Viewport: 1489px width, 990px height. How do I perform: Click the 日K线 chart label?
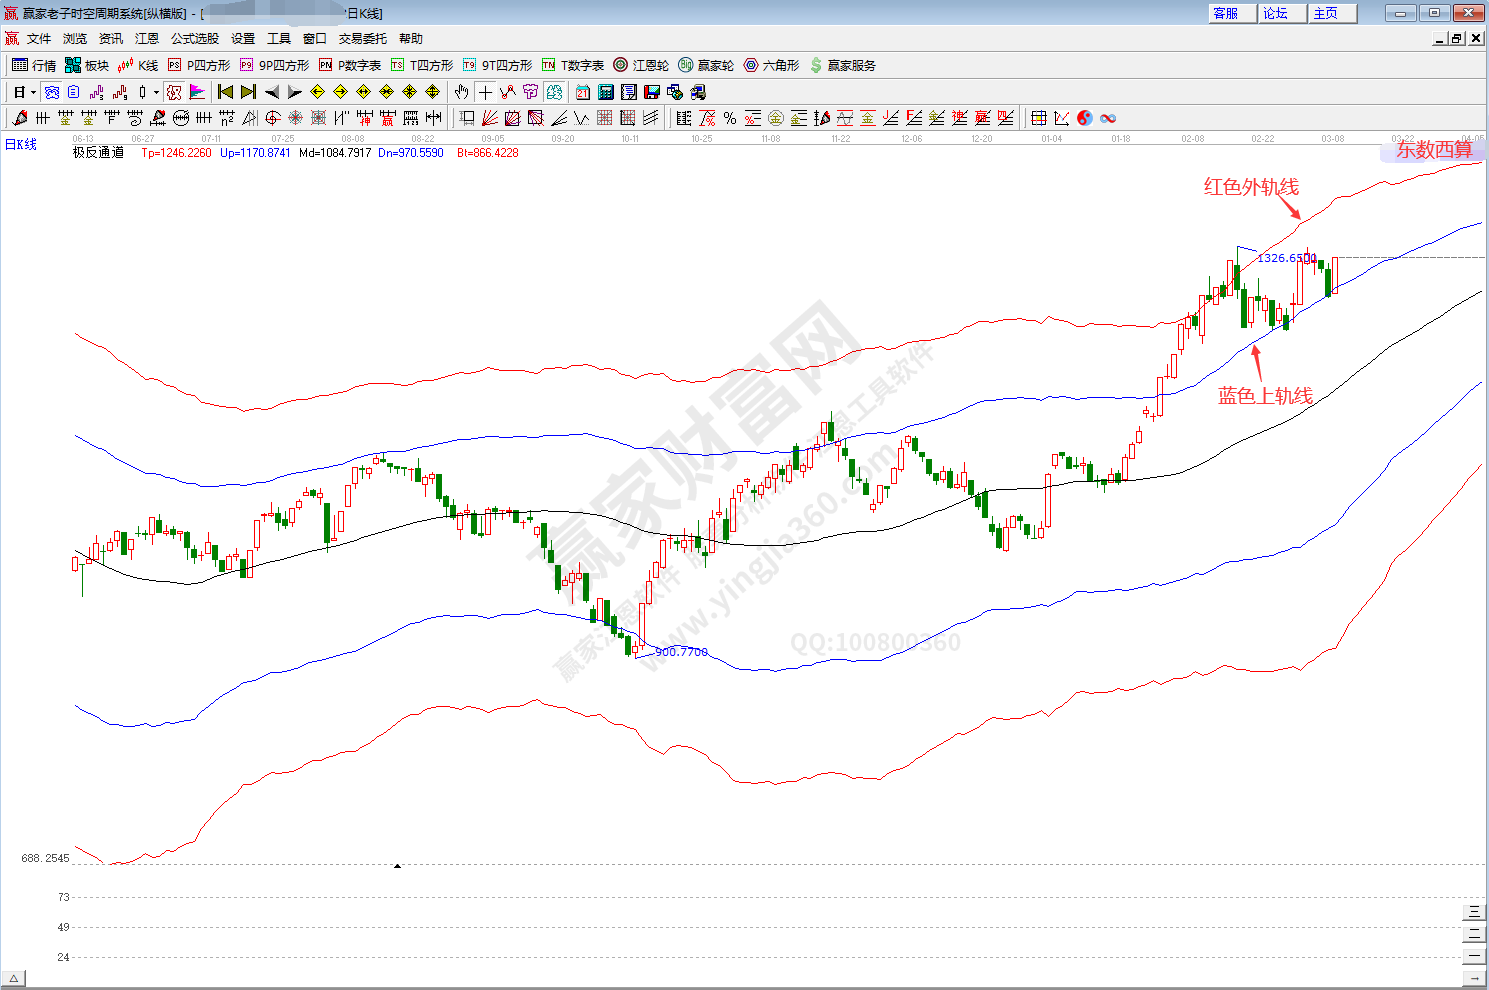point(21,145)
